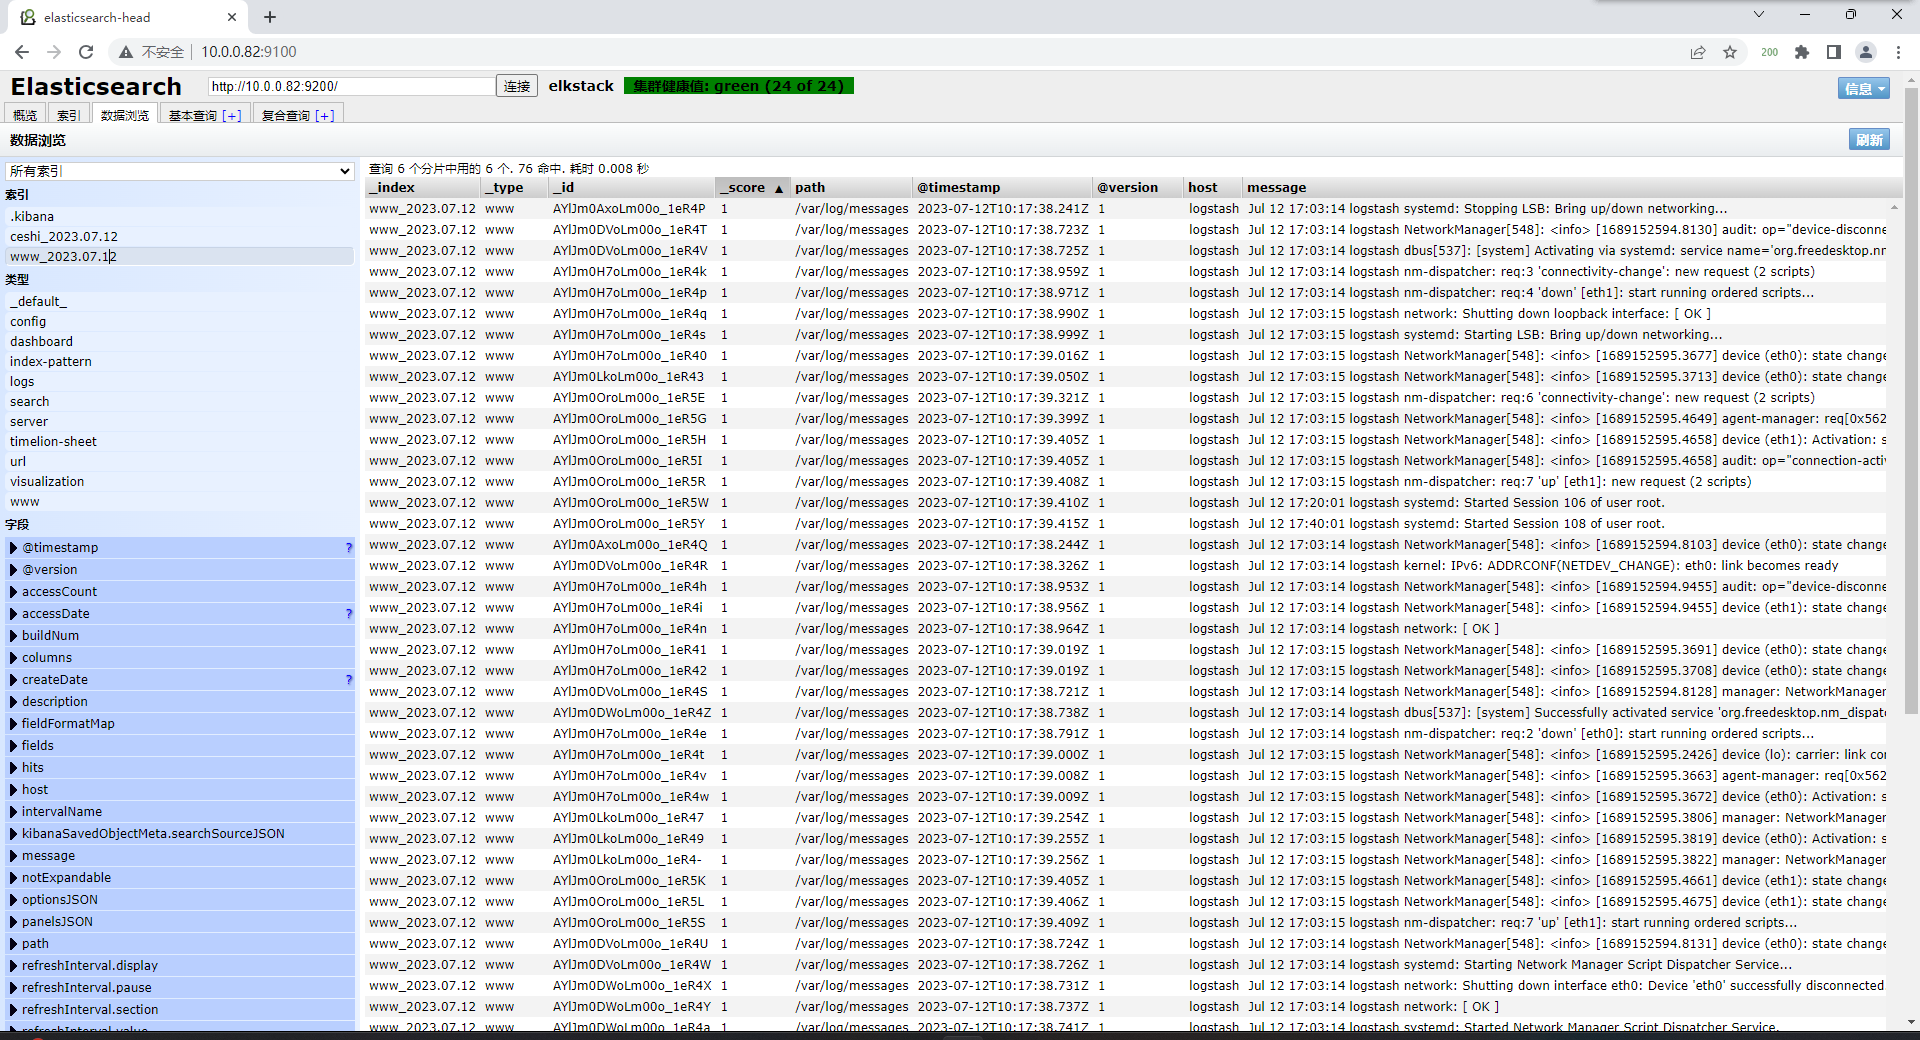Reload the elasticsearch-head page
Viewport: 1920px width, 1040px height.
click(x=86, y=52)
